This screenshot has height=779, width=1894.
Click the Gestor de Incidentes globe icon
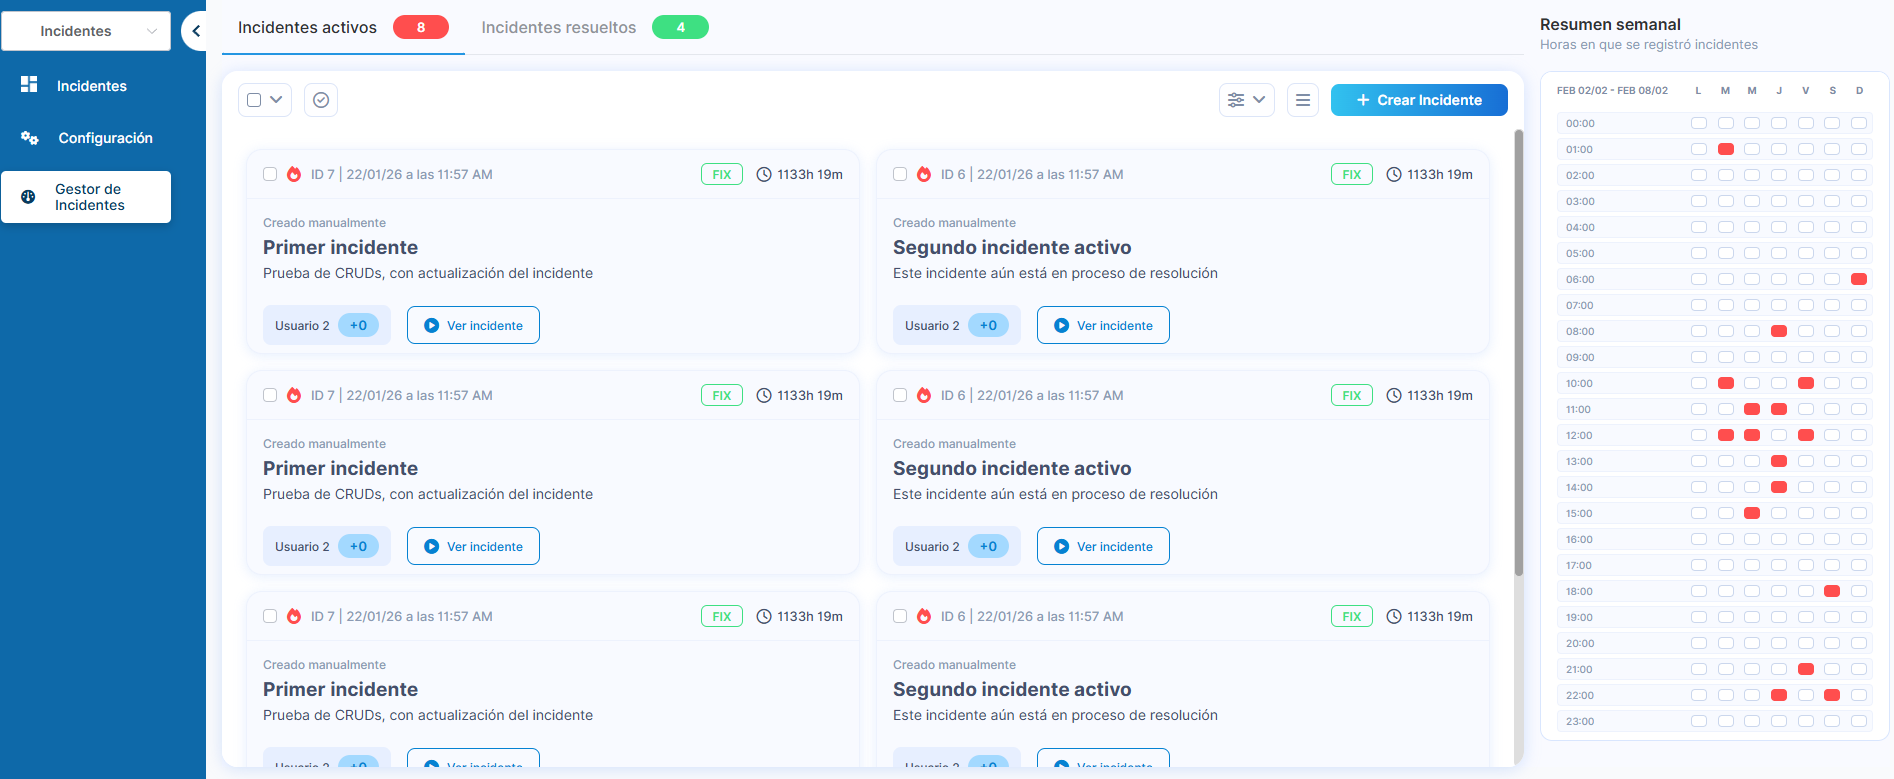point(28,197)
